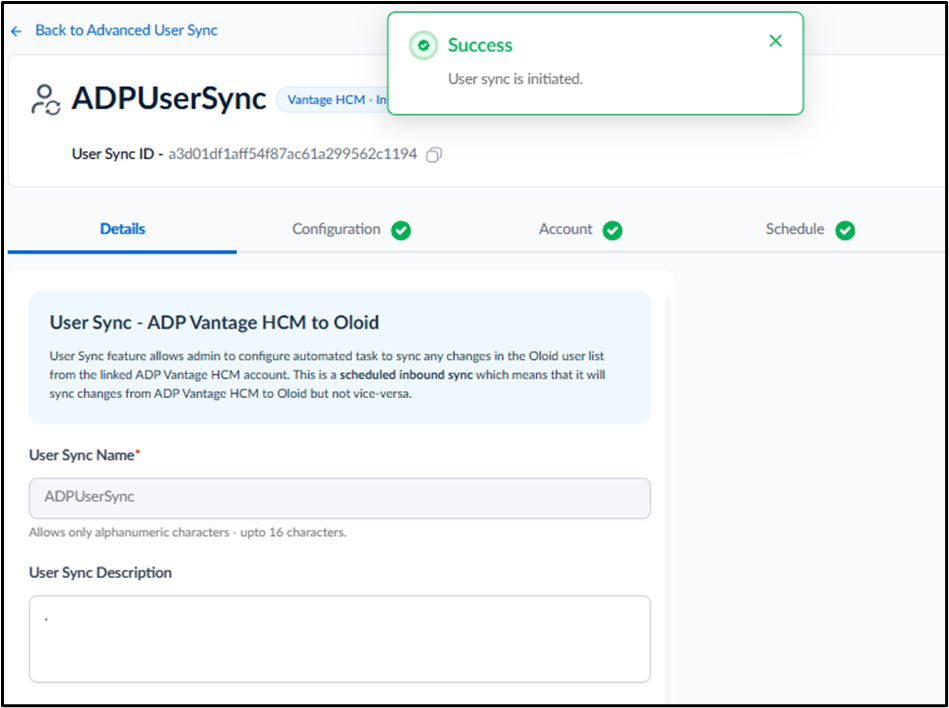This screenshot has width=949, height=708.
Task: Select the Details tab
Action: click(122, 229)
